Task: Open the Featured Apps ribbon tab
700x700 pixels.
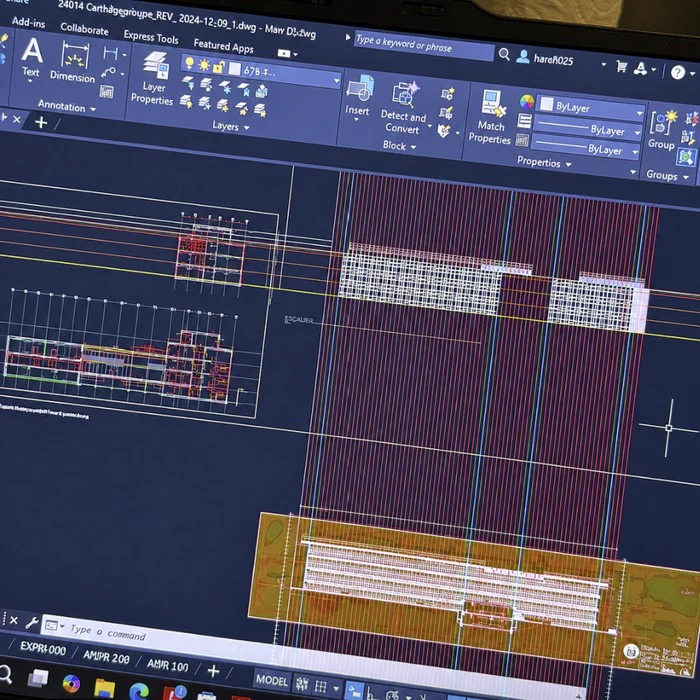Action: pos(223,46)
